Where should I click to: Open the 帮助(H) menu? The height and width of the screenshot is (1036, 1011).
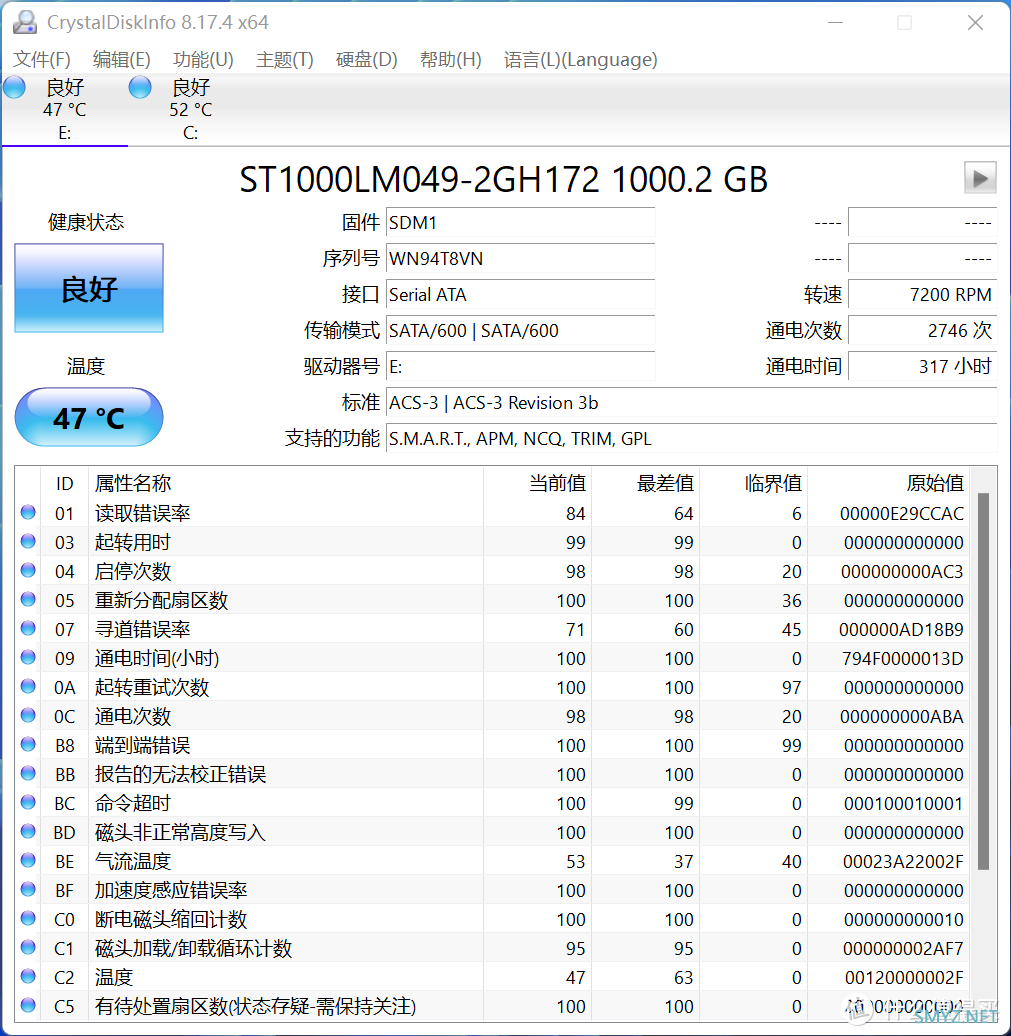click(451, 59)
